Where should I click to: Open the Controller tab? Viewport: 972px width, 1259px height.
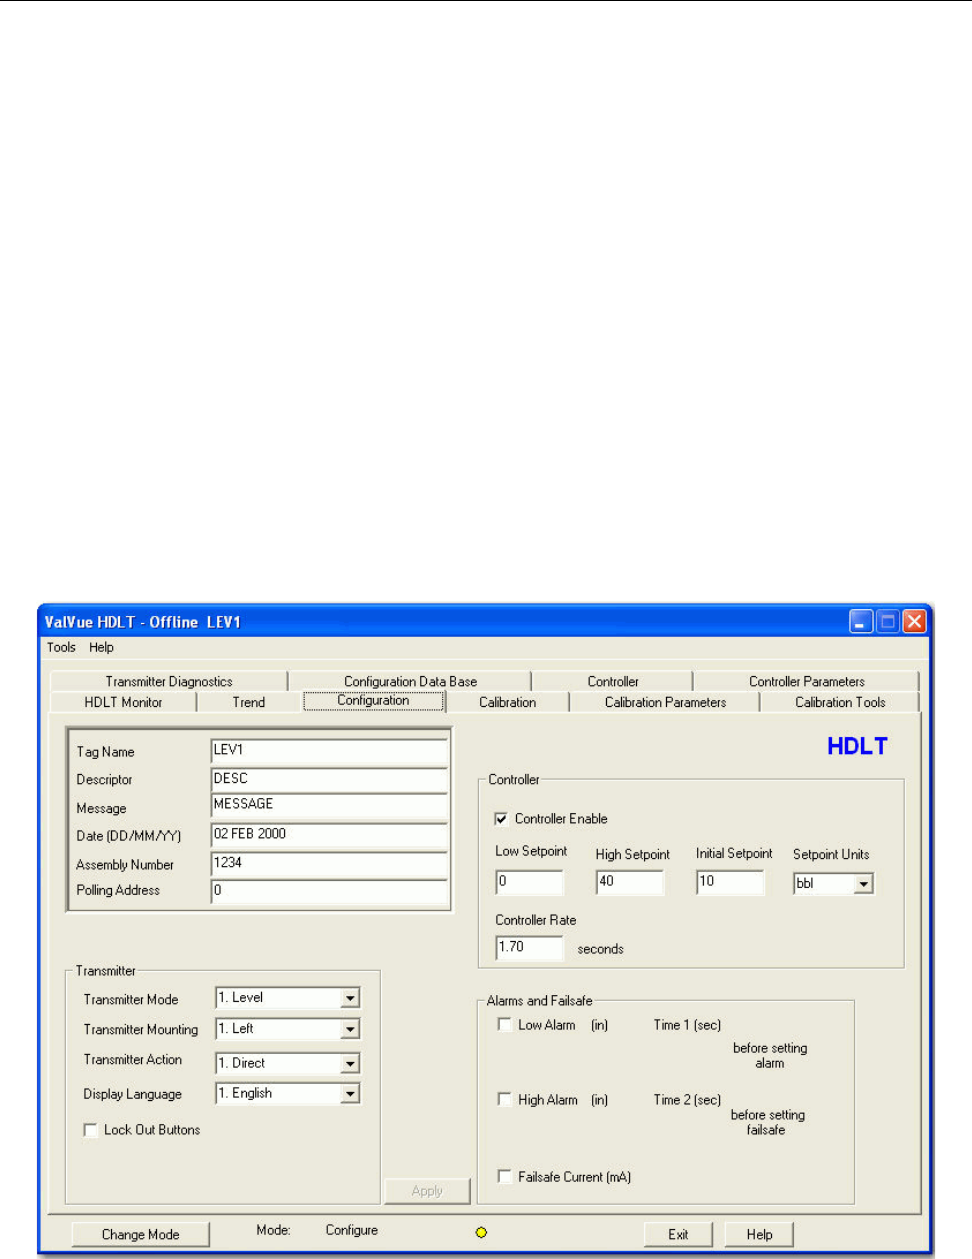click(613, 681)
